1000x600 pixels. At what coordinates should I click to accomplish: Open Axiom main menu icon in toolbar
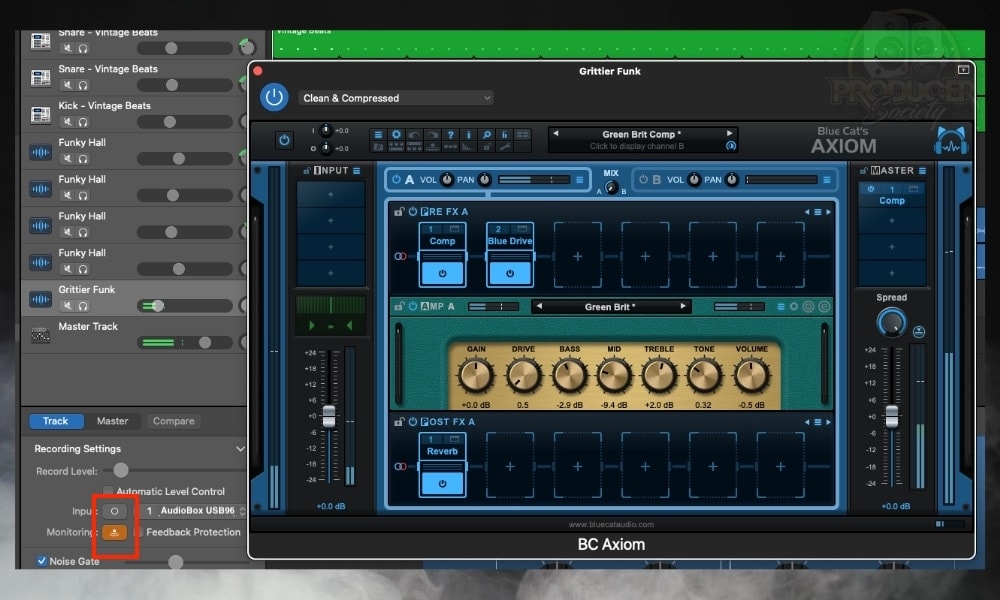[x=378, y=135]
